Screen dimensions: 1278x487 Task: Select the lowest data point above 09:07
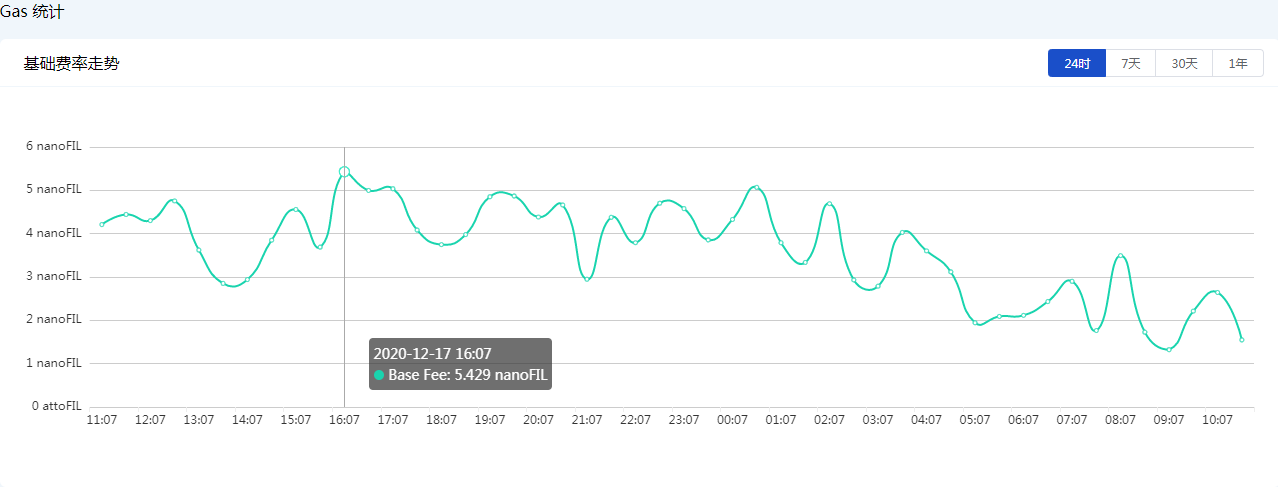pos(1168,349)
